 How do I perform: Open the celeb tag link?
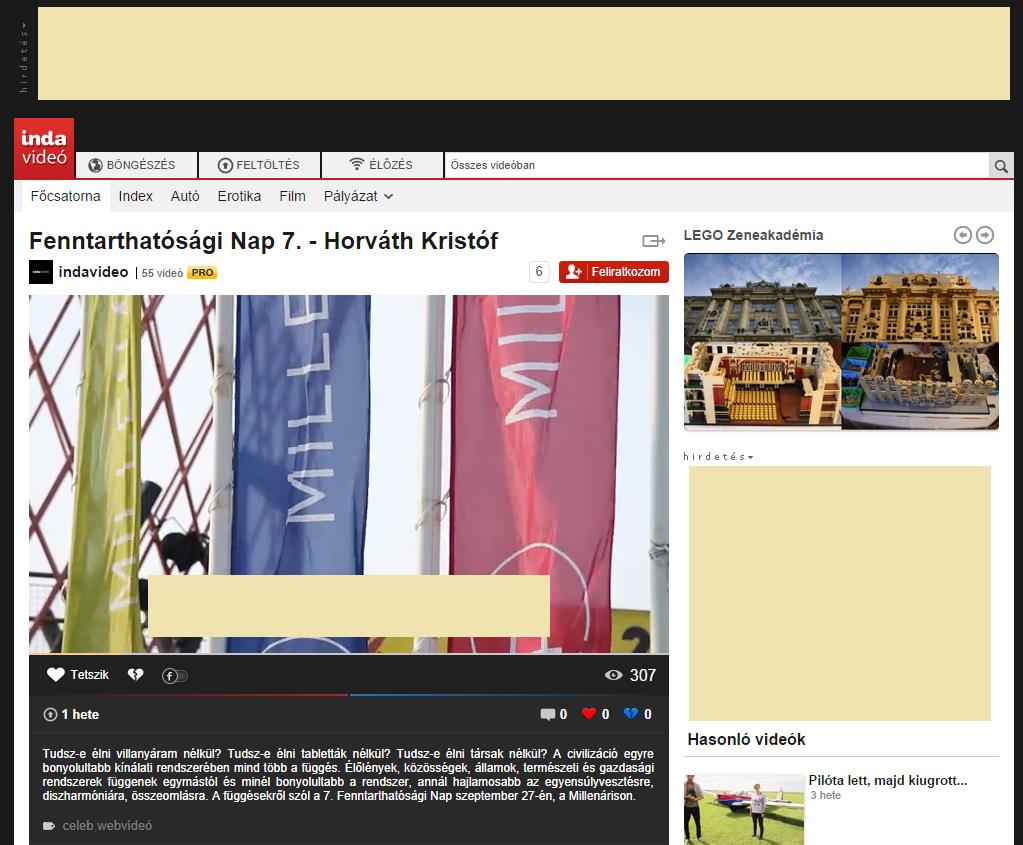(77, 826)
